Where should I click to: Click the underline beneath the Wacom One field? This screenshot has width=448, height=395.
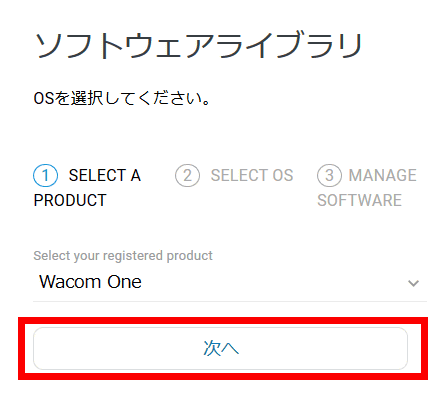click(230, 301)
